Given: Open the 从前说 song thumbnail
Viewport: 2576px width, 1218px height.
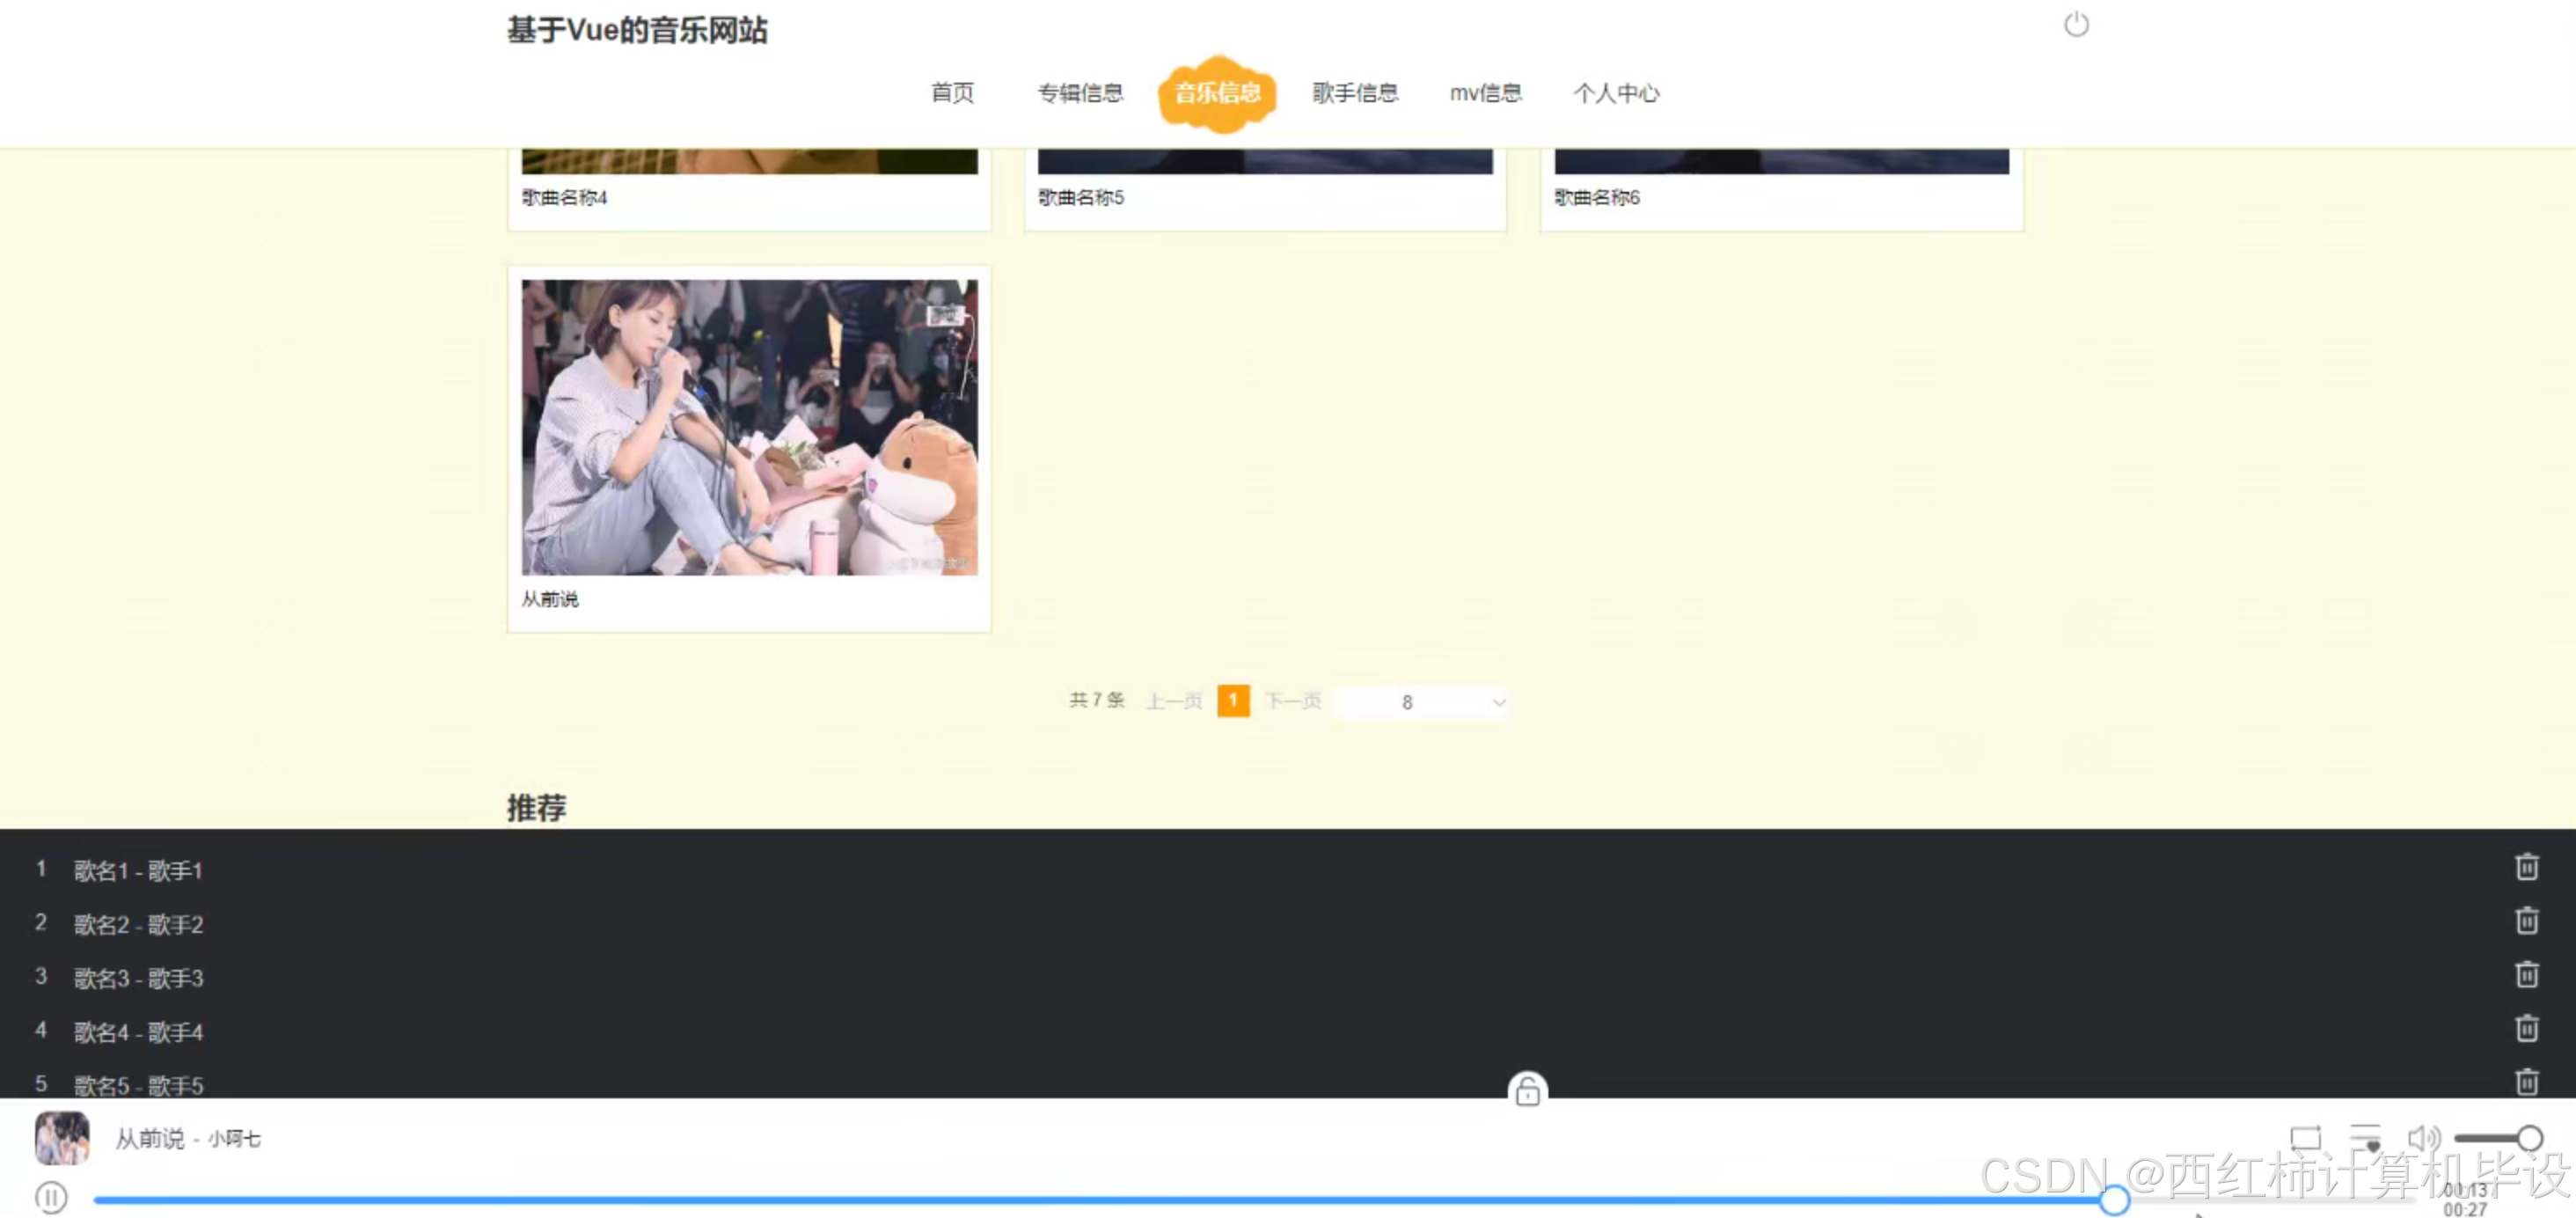Looking at the screenshot, I should tap(748, 428).
